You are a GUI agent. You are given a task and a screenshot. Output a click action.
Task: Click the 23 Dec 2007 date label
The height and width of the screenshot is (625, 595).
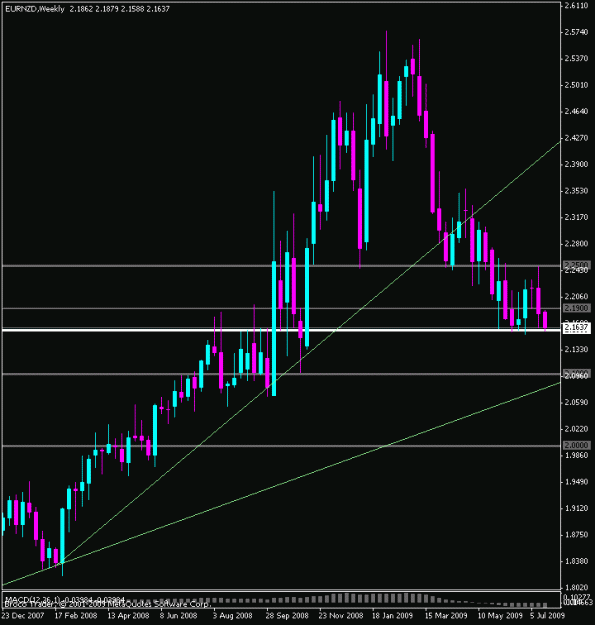pos(23,615)
